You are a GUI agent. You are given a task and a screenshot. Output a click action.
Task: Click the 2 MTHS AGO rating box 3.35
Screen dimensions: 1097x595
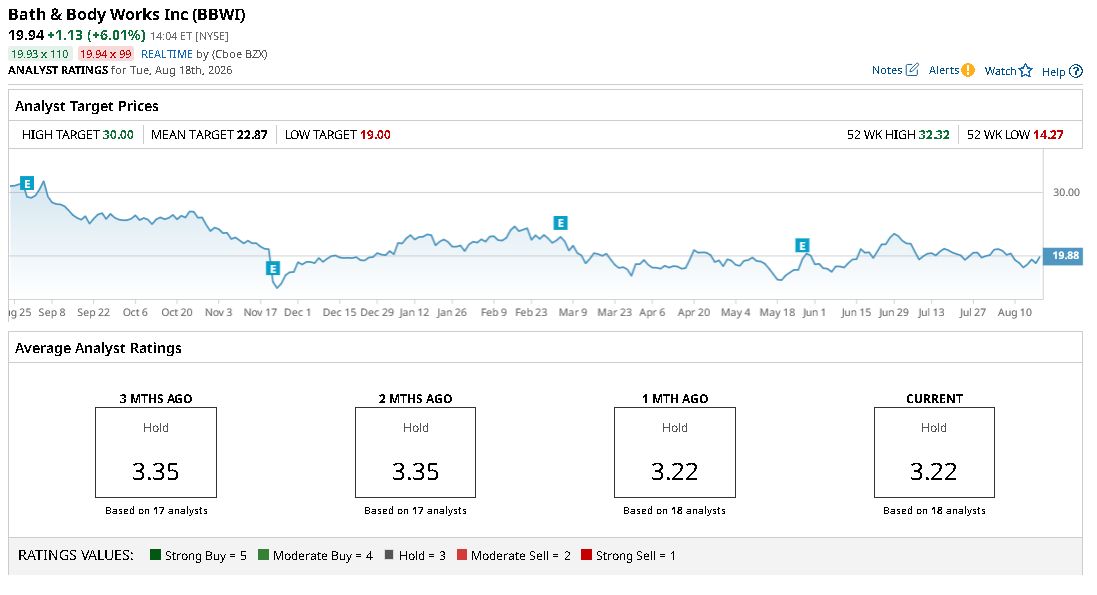pyautogui.click(x=416, y=452)
